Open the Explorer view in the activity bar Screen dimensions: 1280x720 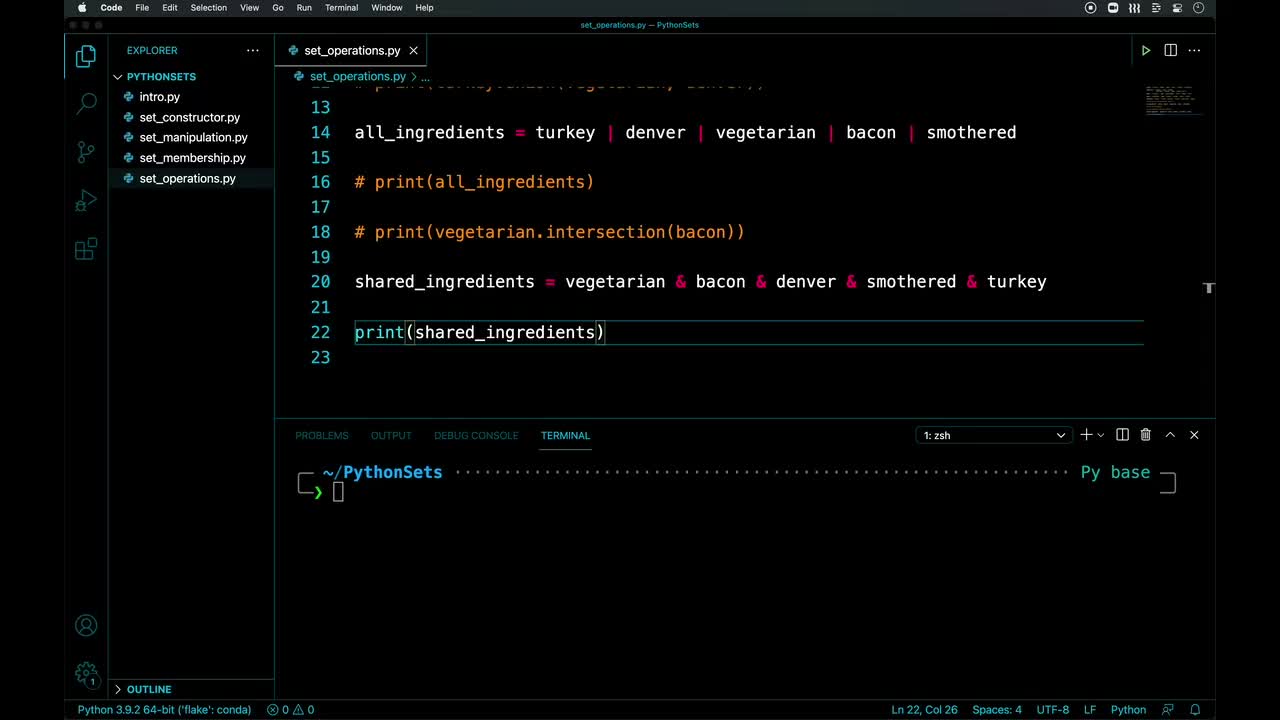(85, 57)
